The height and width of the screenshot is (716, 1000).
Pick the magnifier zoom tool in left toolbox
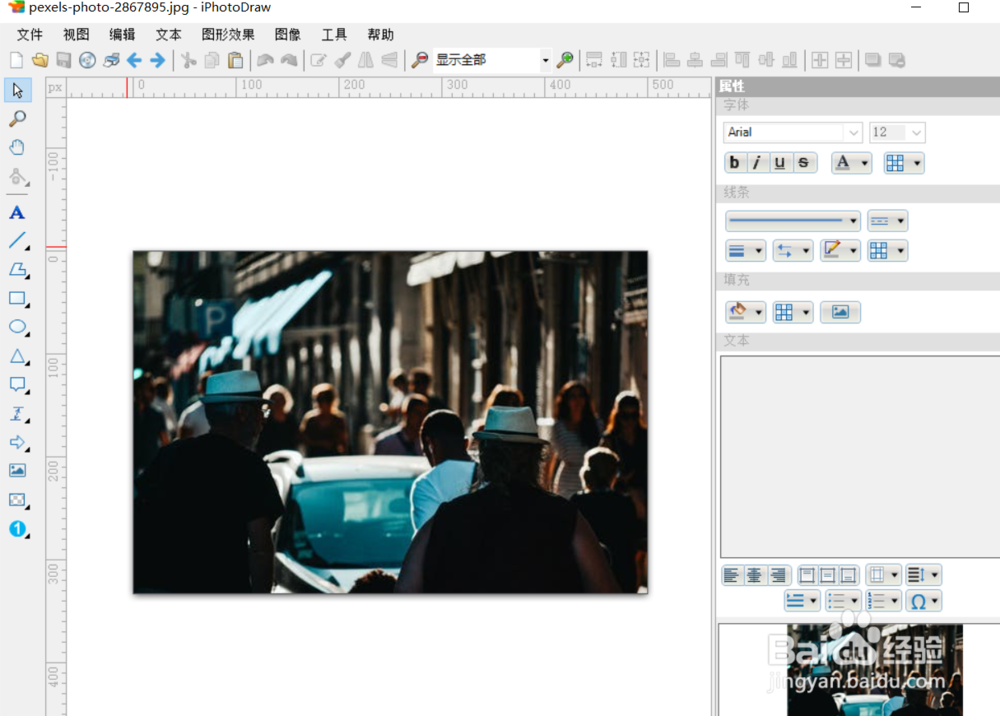coord(17,119)
